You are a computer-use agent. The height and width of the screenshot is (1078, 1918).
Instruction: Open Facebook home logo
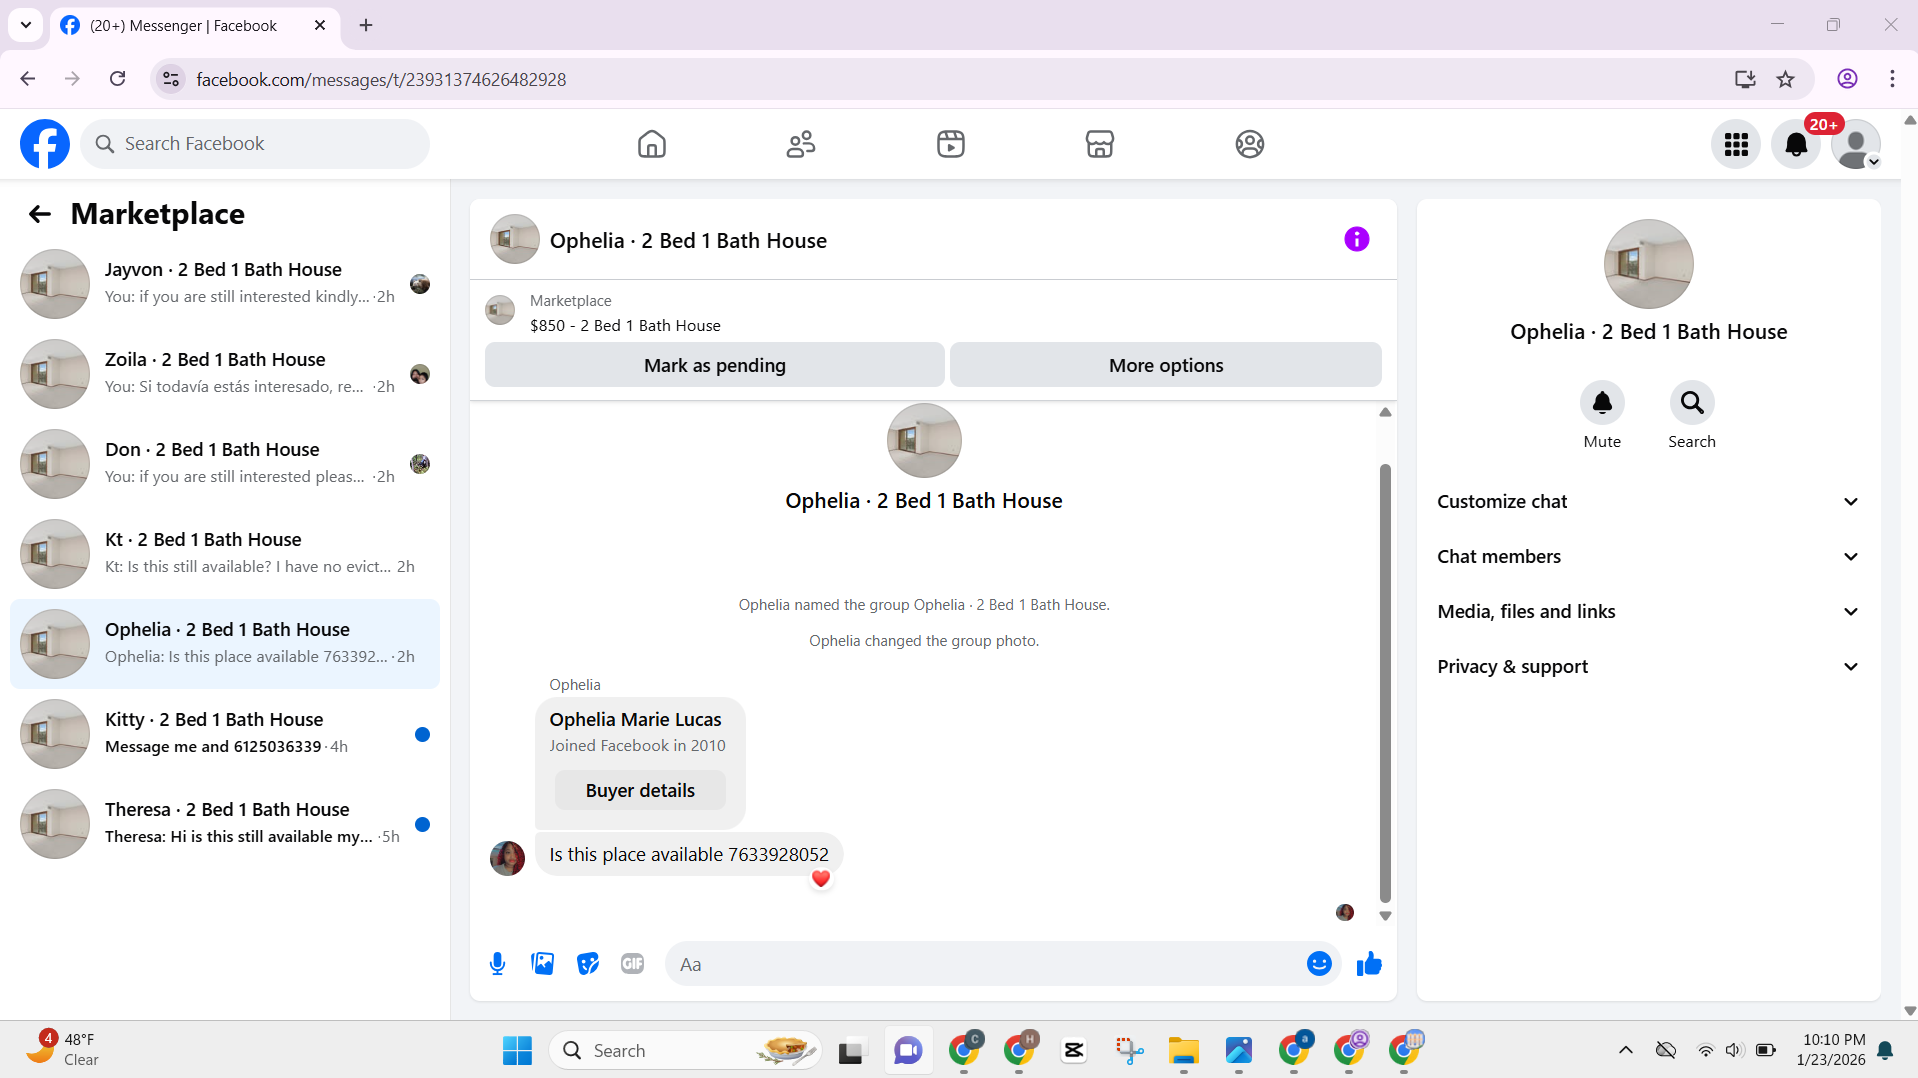point(45,144)
